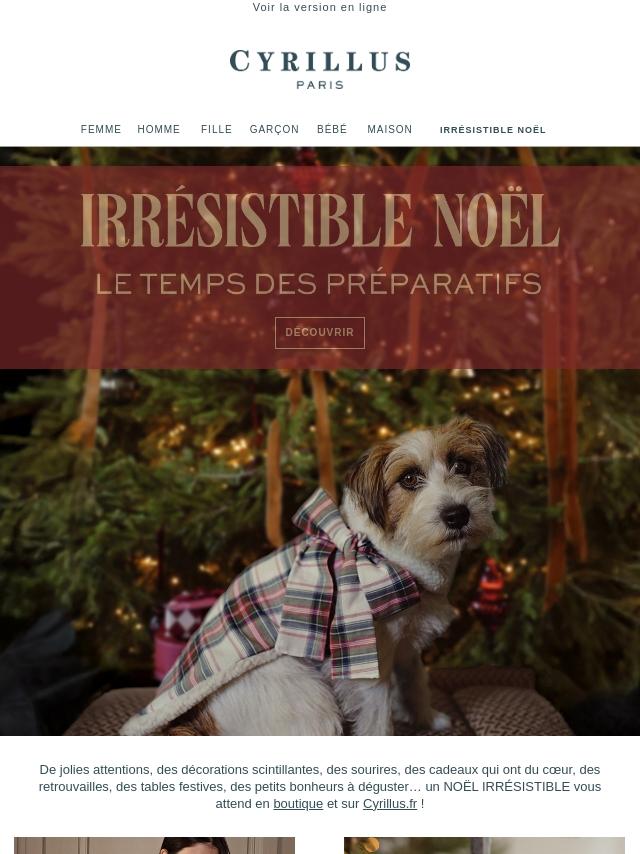640x854 pixels.
Task: Open the bottom-right product image preview
Action: tap(484, 845)
